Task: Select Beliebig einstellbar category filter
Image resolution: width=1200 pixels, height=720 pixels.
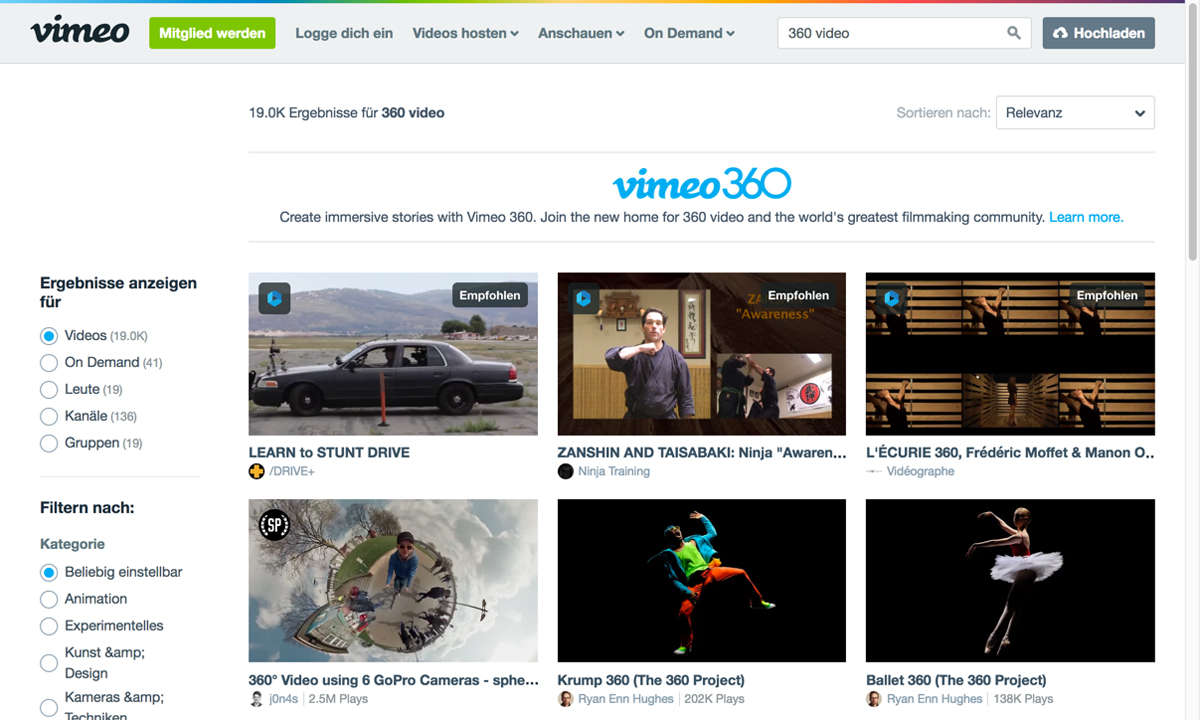Action: pos(48,572)
